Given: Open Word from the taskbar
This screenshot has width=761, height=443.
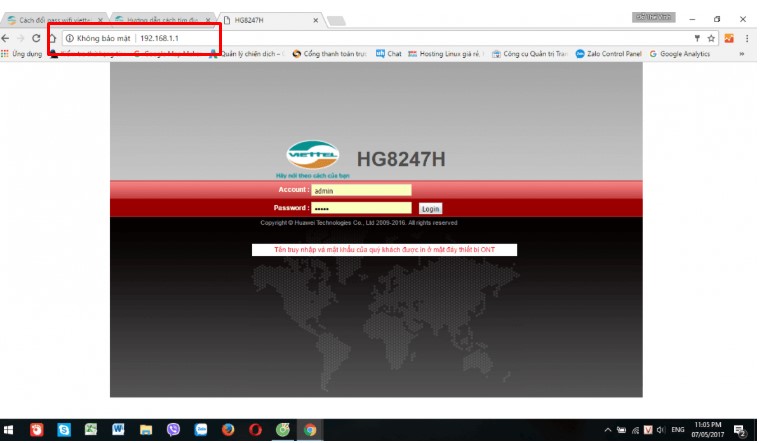Looking at the screenshot, I should (118, 430).
